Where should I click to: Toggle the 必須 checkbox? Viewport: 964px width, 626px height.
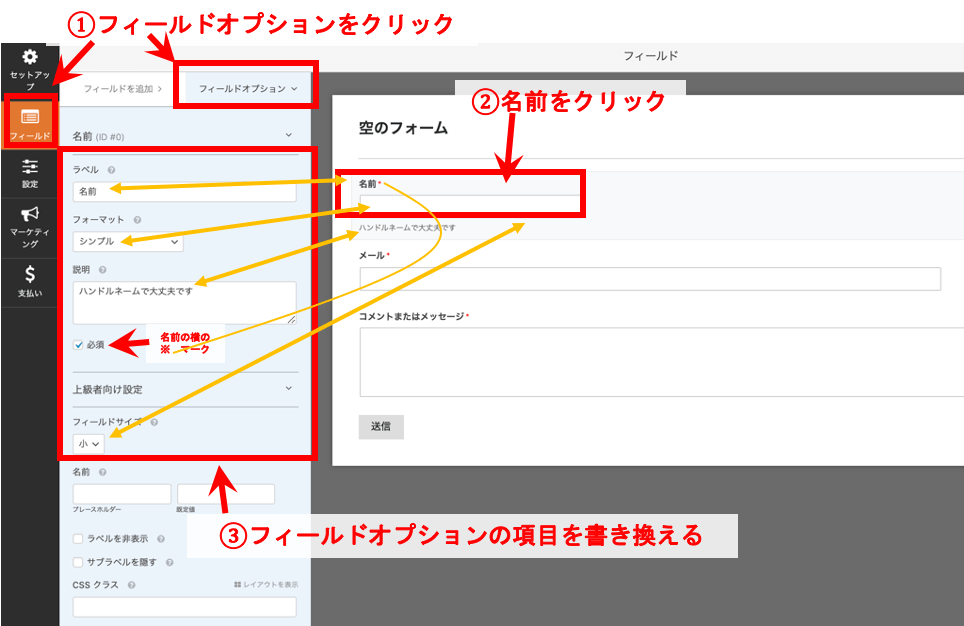[78, 345]
